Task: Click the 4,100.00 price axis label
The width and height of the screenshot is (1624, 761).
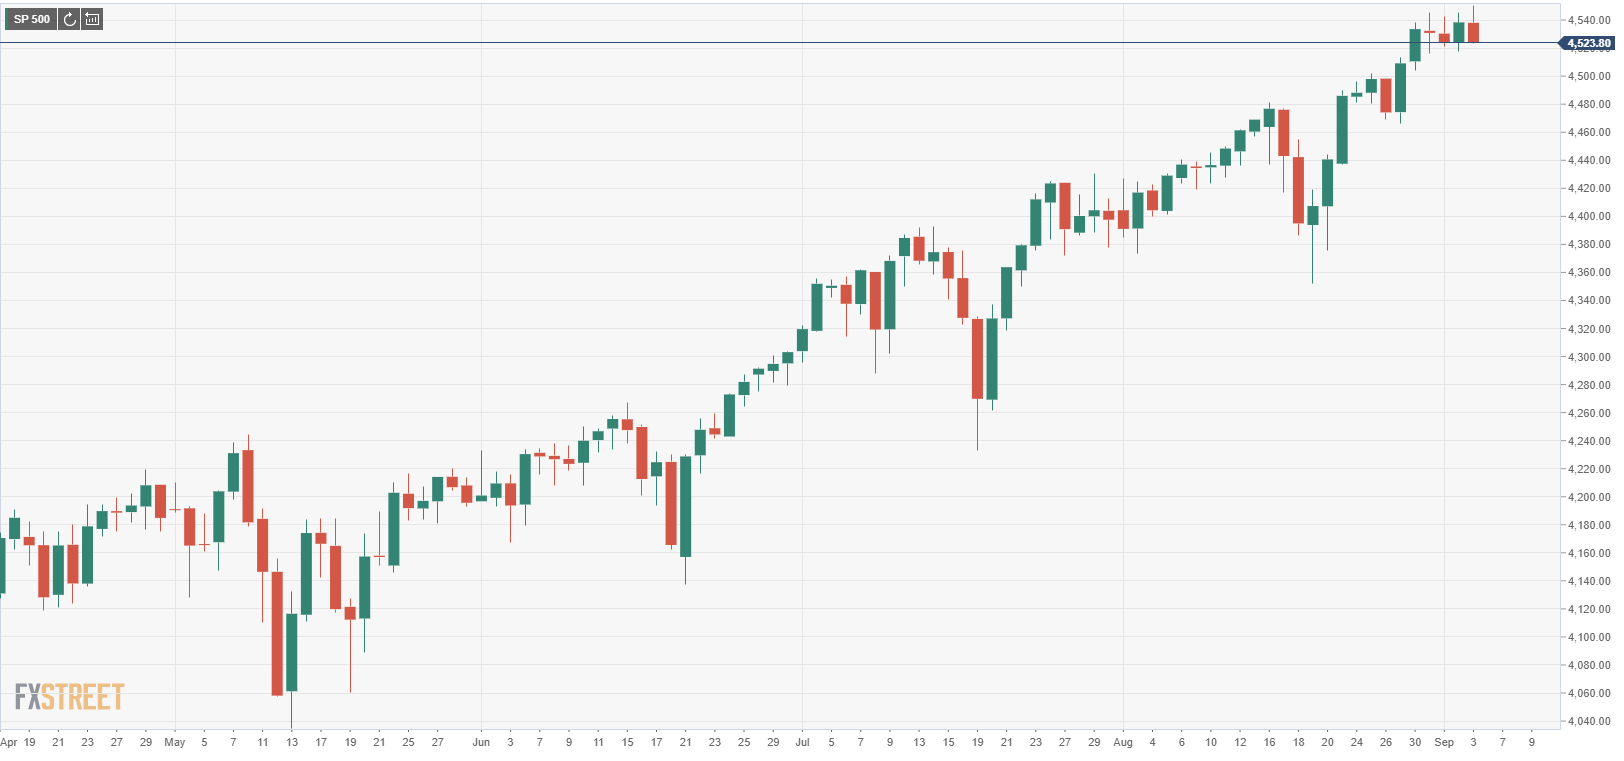Action: (x=1589, y=637)
